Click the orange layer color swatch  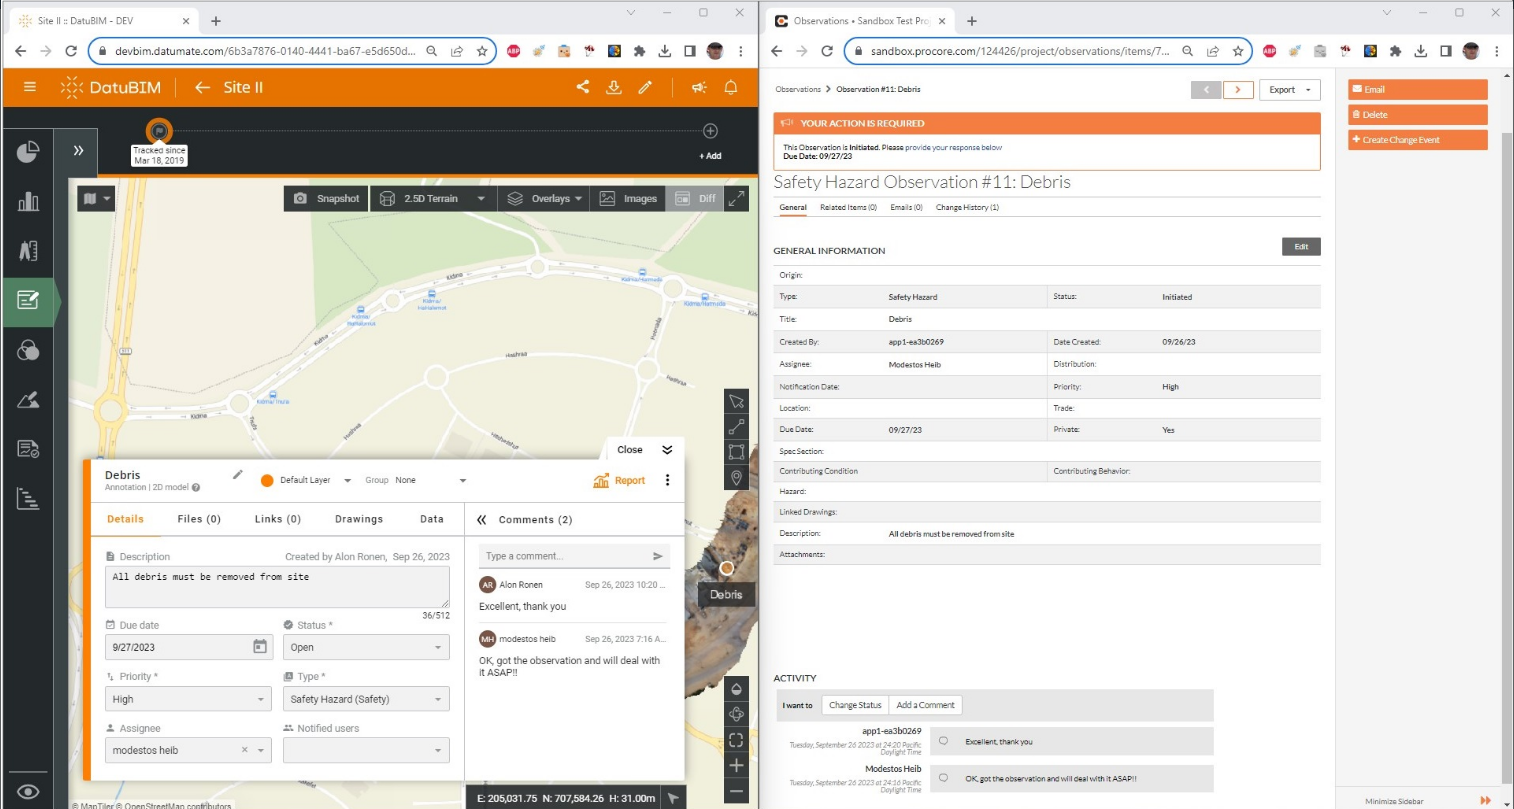click(x=267, y=480)
